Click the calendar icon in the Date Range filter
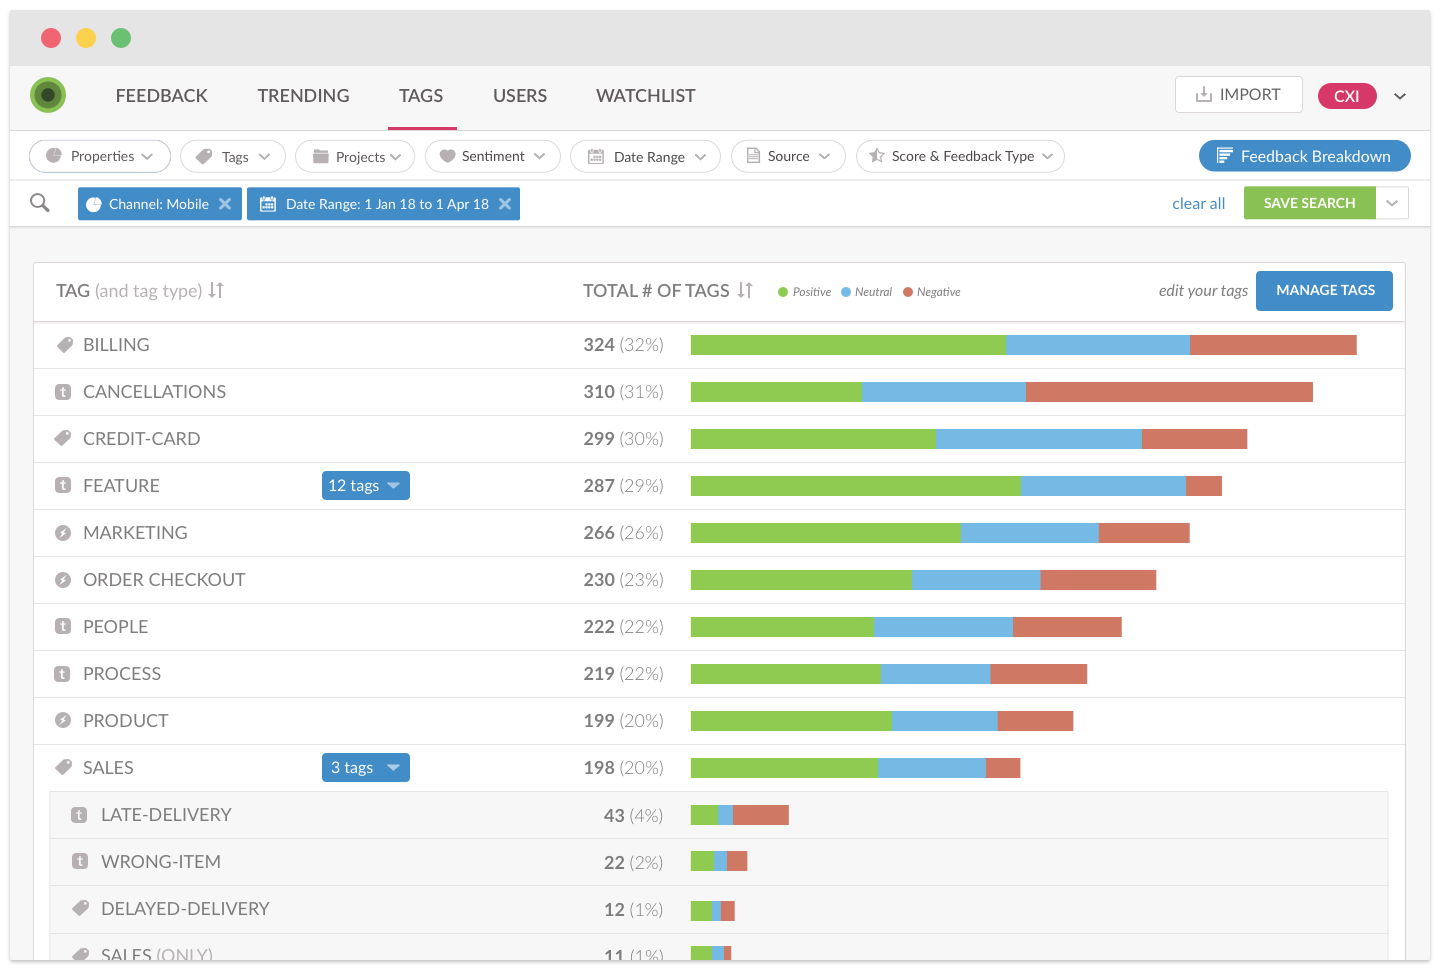The height and width of the screenshot is (970, 1440). (595, 156)
